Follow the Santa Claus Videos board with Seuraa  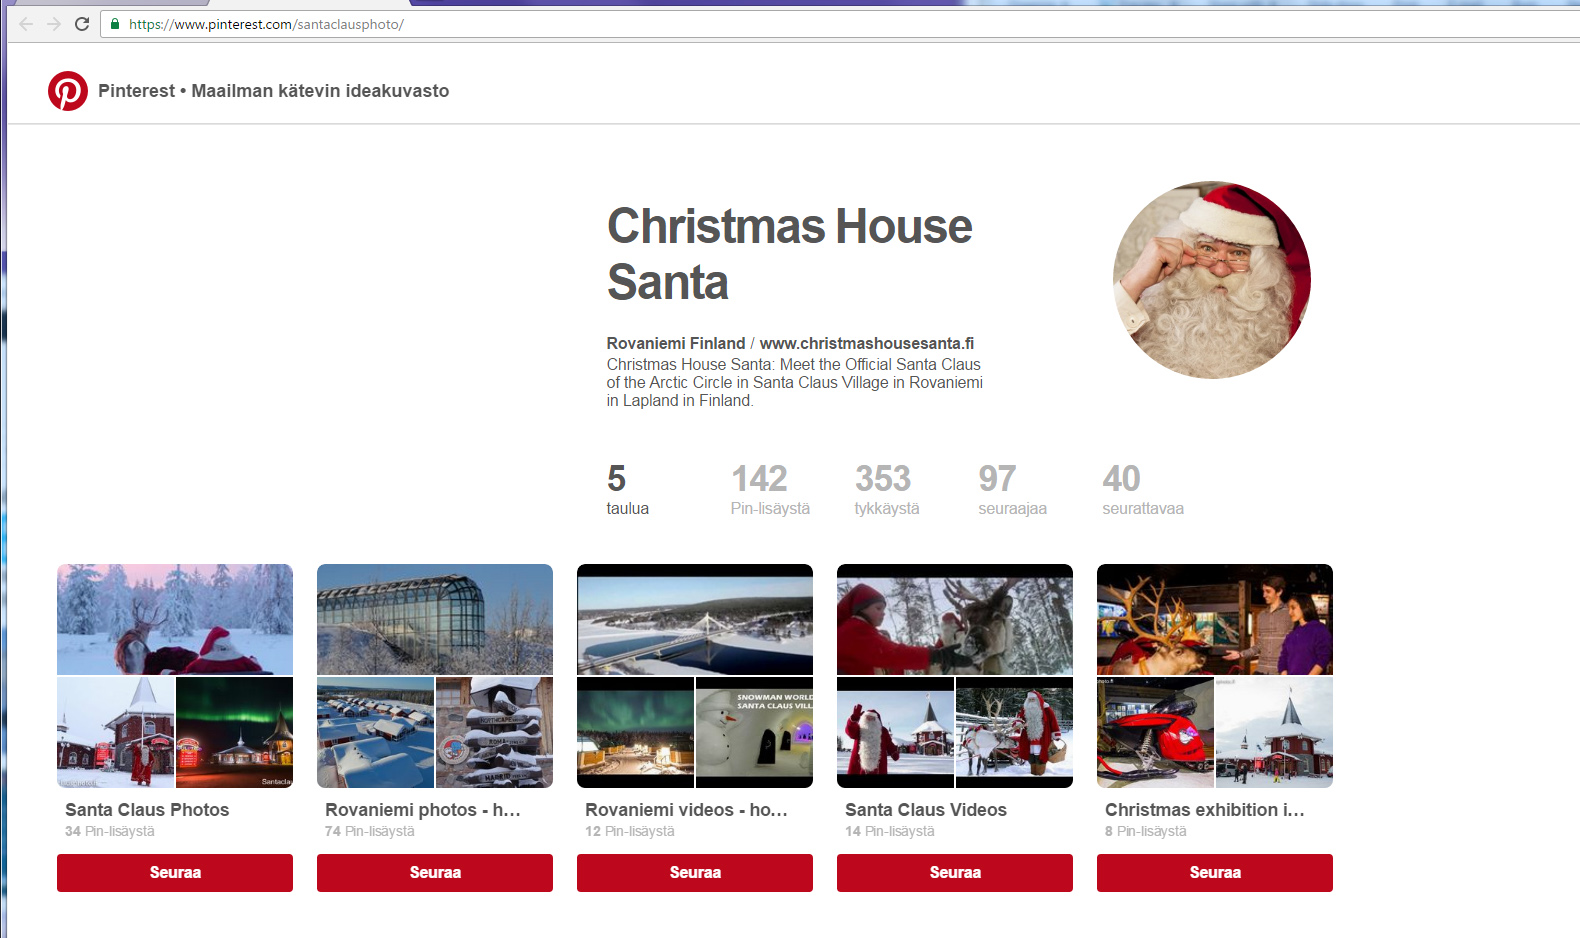[955, 873]
